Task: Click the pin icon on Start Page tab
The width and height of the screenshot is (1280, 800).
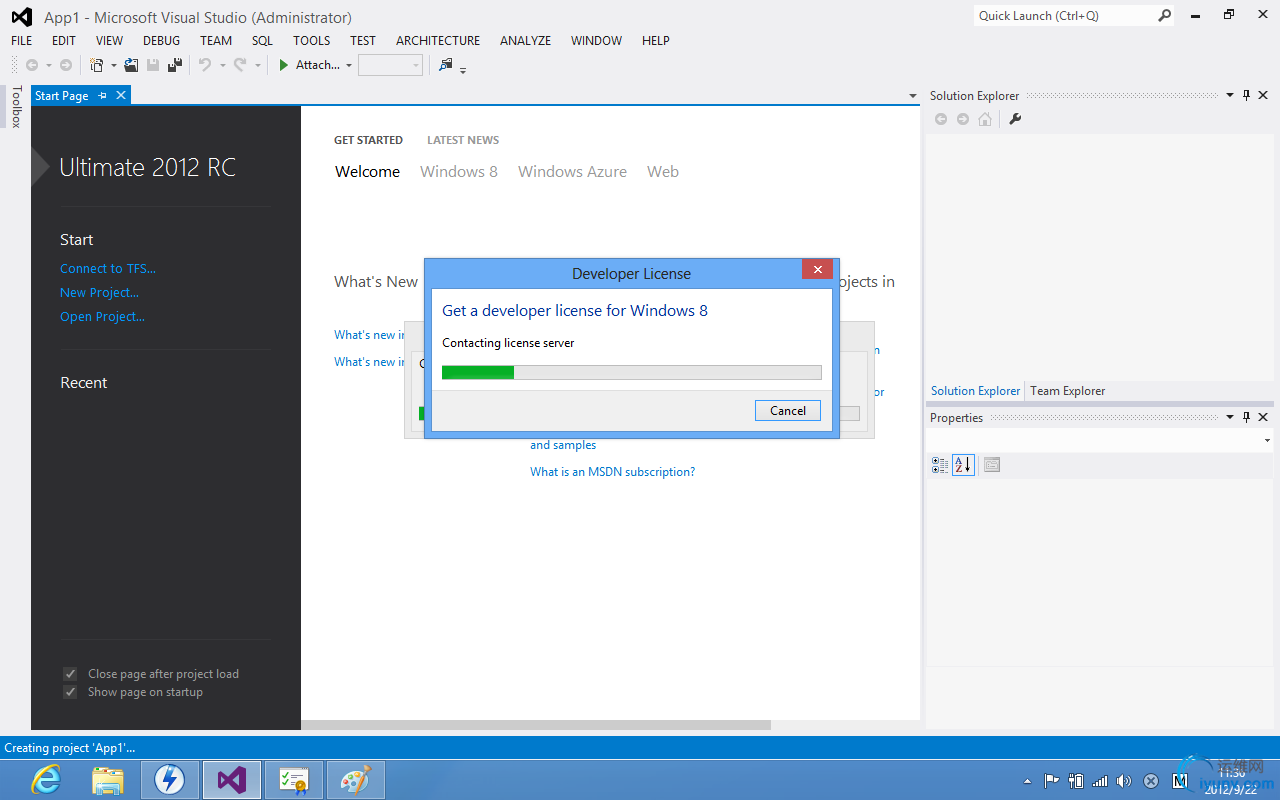Action: click(x=102, y=96)
